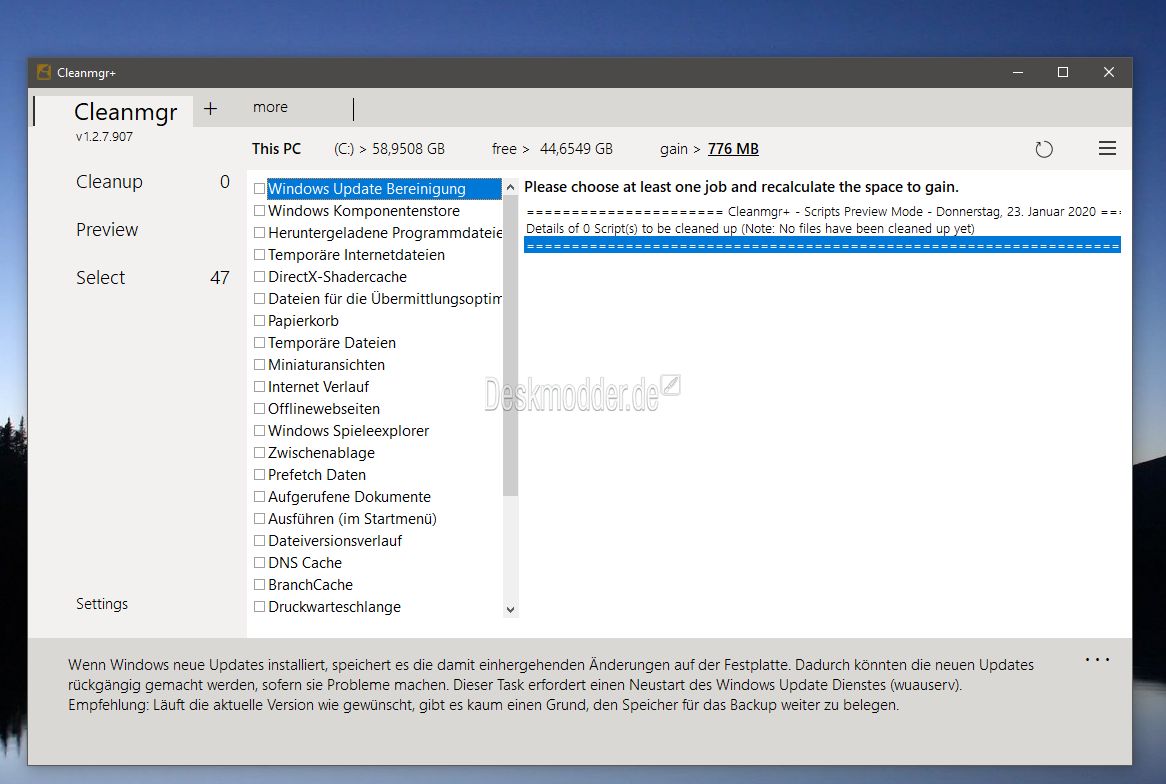
Task: Open Settings in the sidebar
Action: pos(102,604)
